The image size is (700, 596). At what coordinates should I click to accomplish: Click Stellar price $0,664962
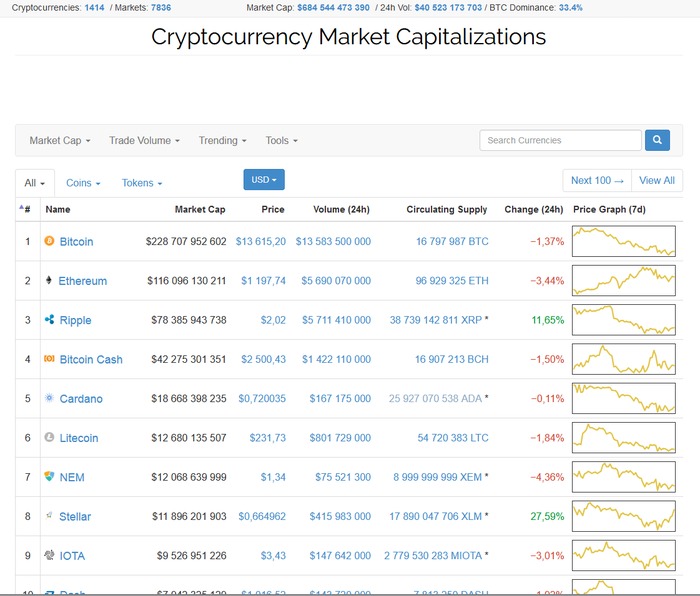[x=262, y=517]
